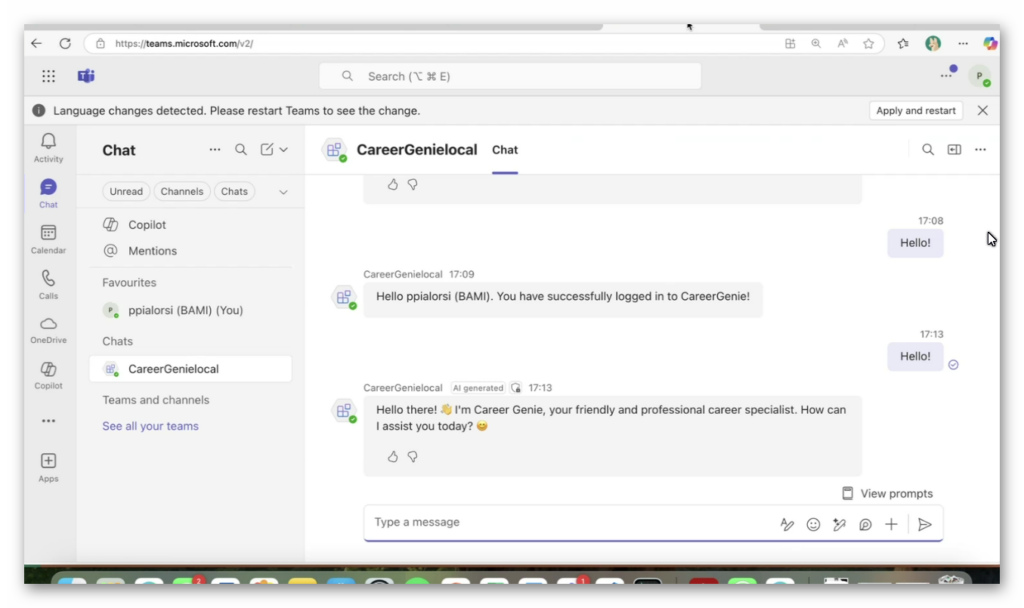This screenshot has height=608, width=1024.
Task: Open Mentions in the chat list
Action: (190, 251)
